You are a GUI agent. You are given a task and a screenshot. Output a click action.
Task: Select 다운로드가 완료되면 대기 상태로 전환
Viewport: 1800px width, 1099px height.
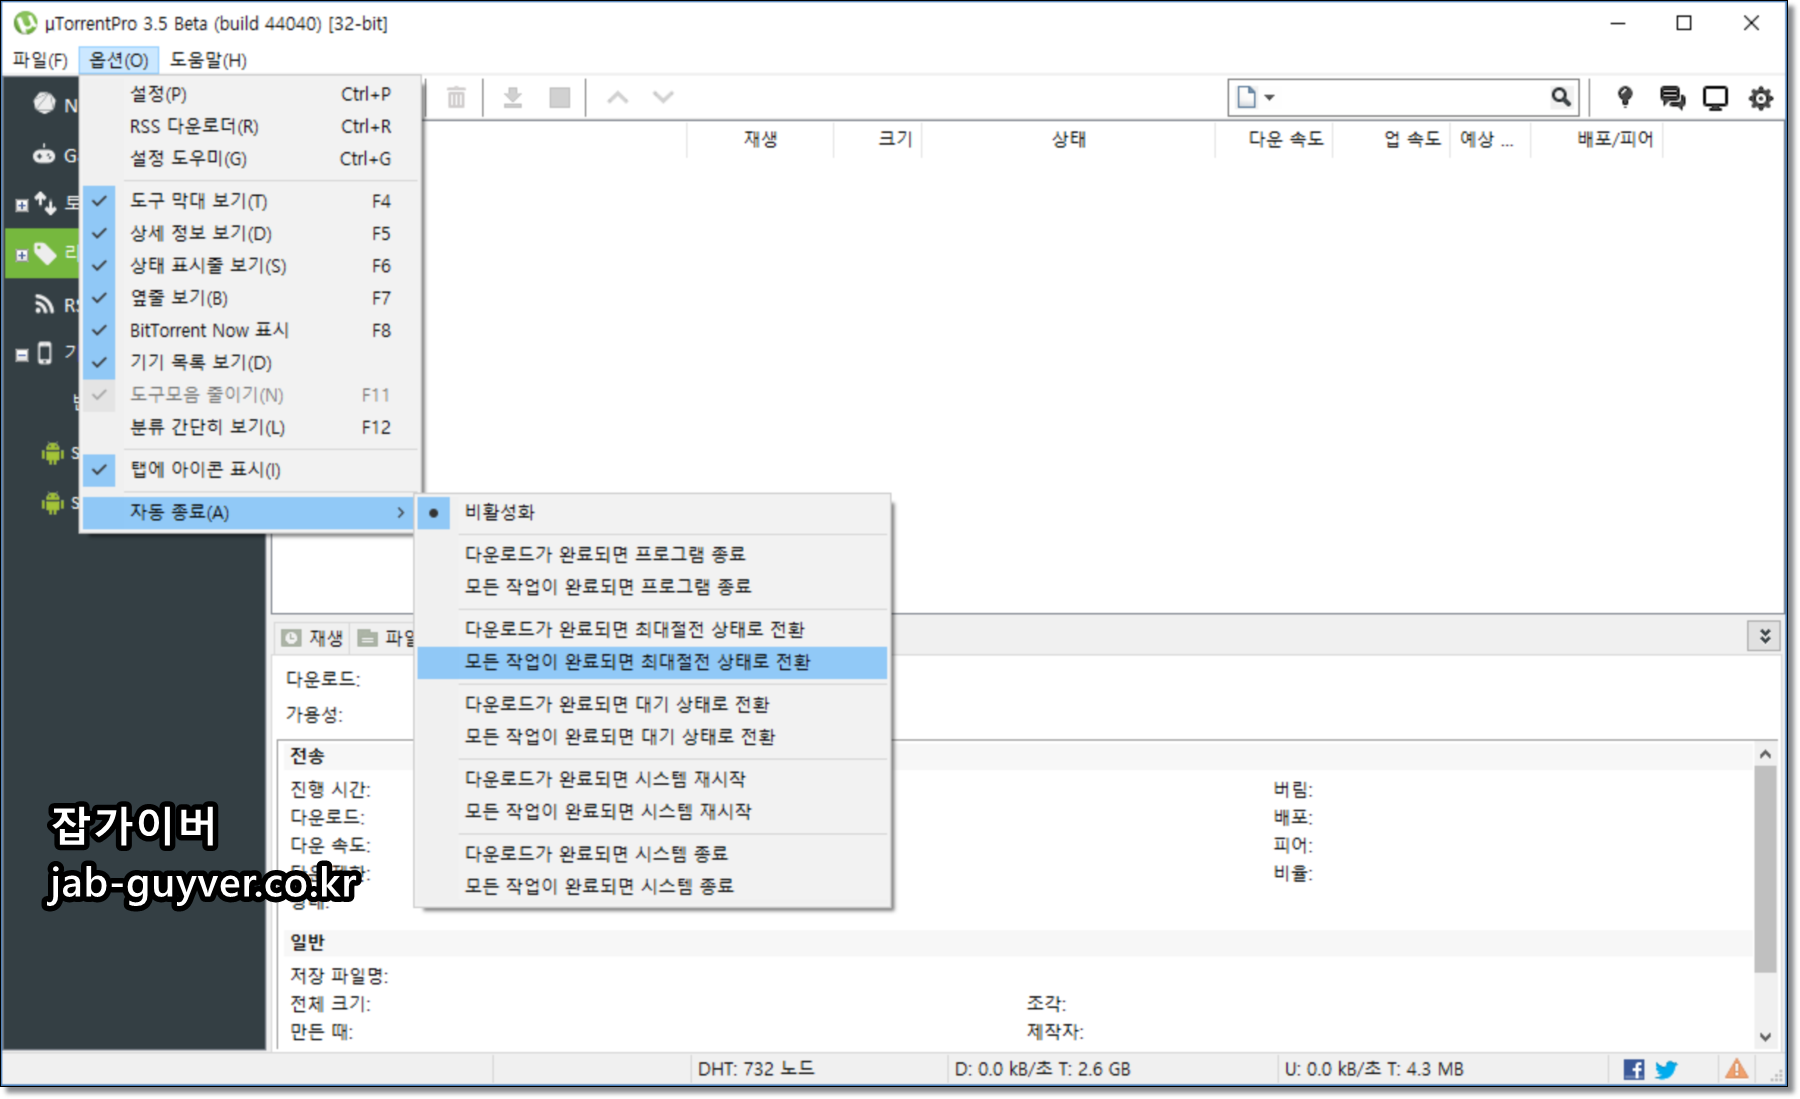click(x=652, y=704)
